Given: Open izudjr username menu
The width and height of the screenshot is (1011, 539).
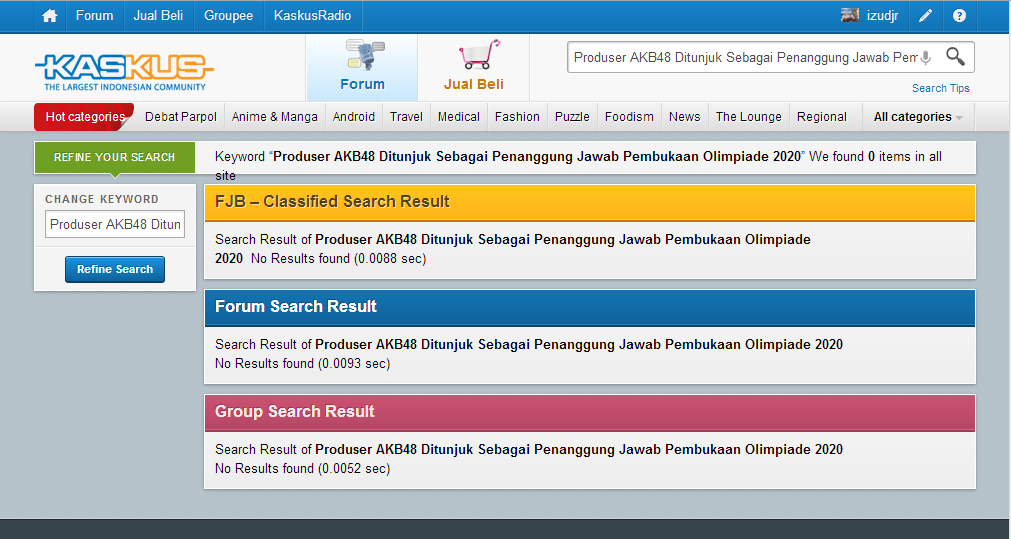Looking at the screenshot, I should (x=882, y=16).
